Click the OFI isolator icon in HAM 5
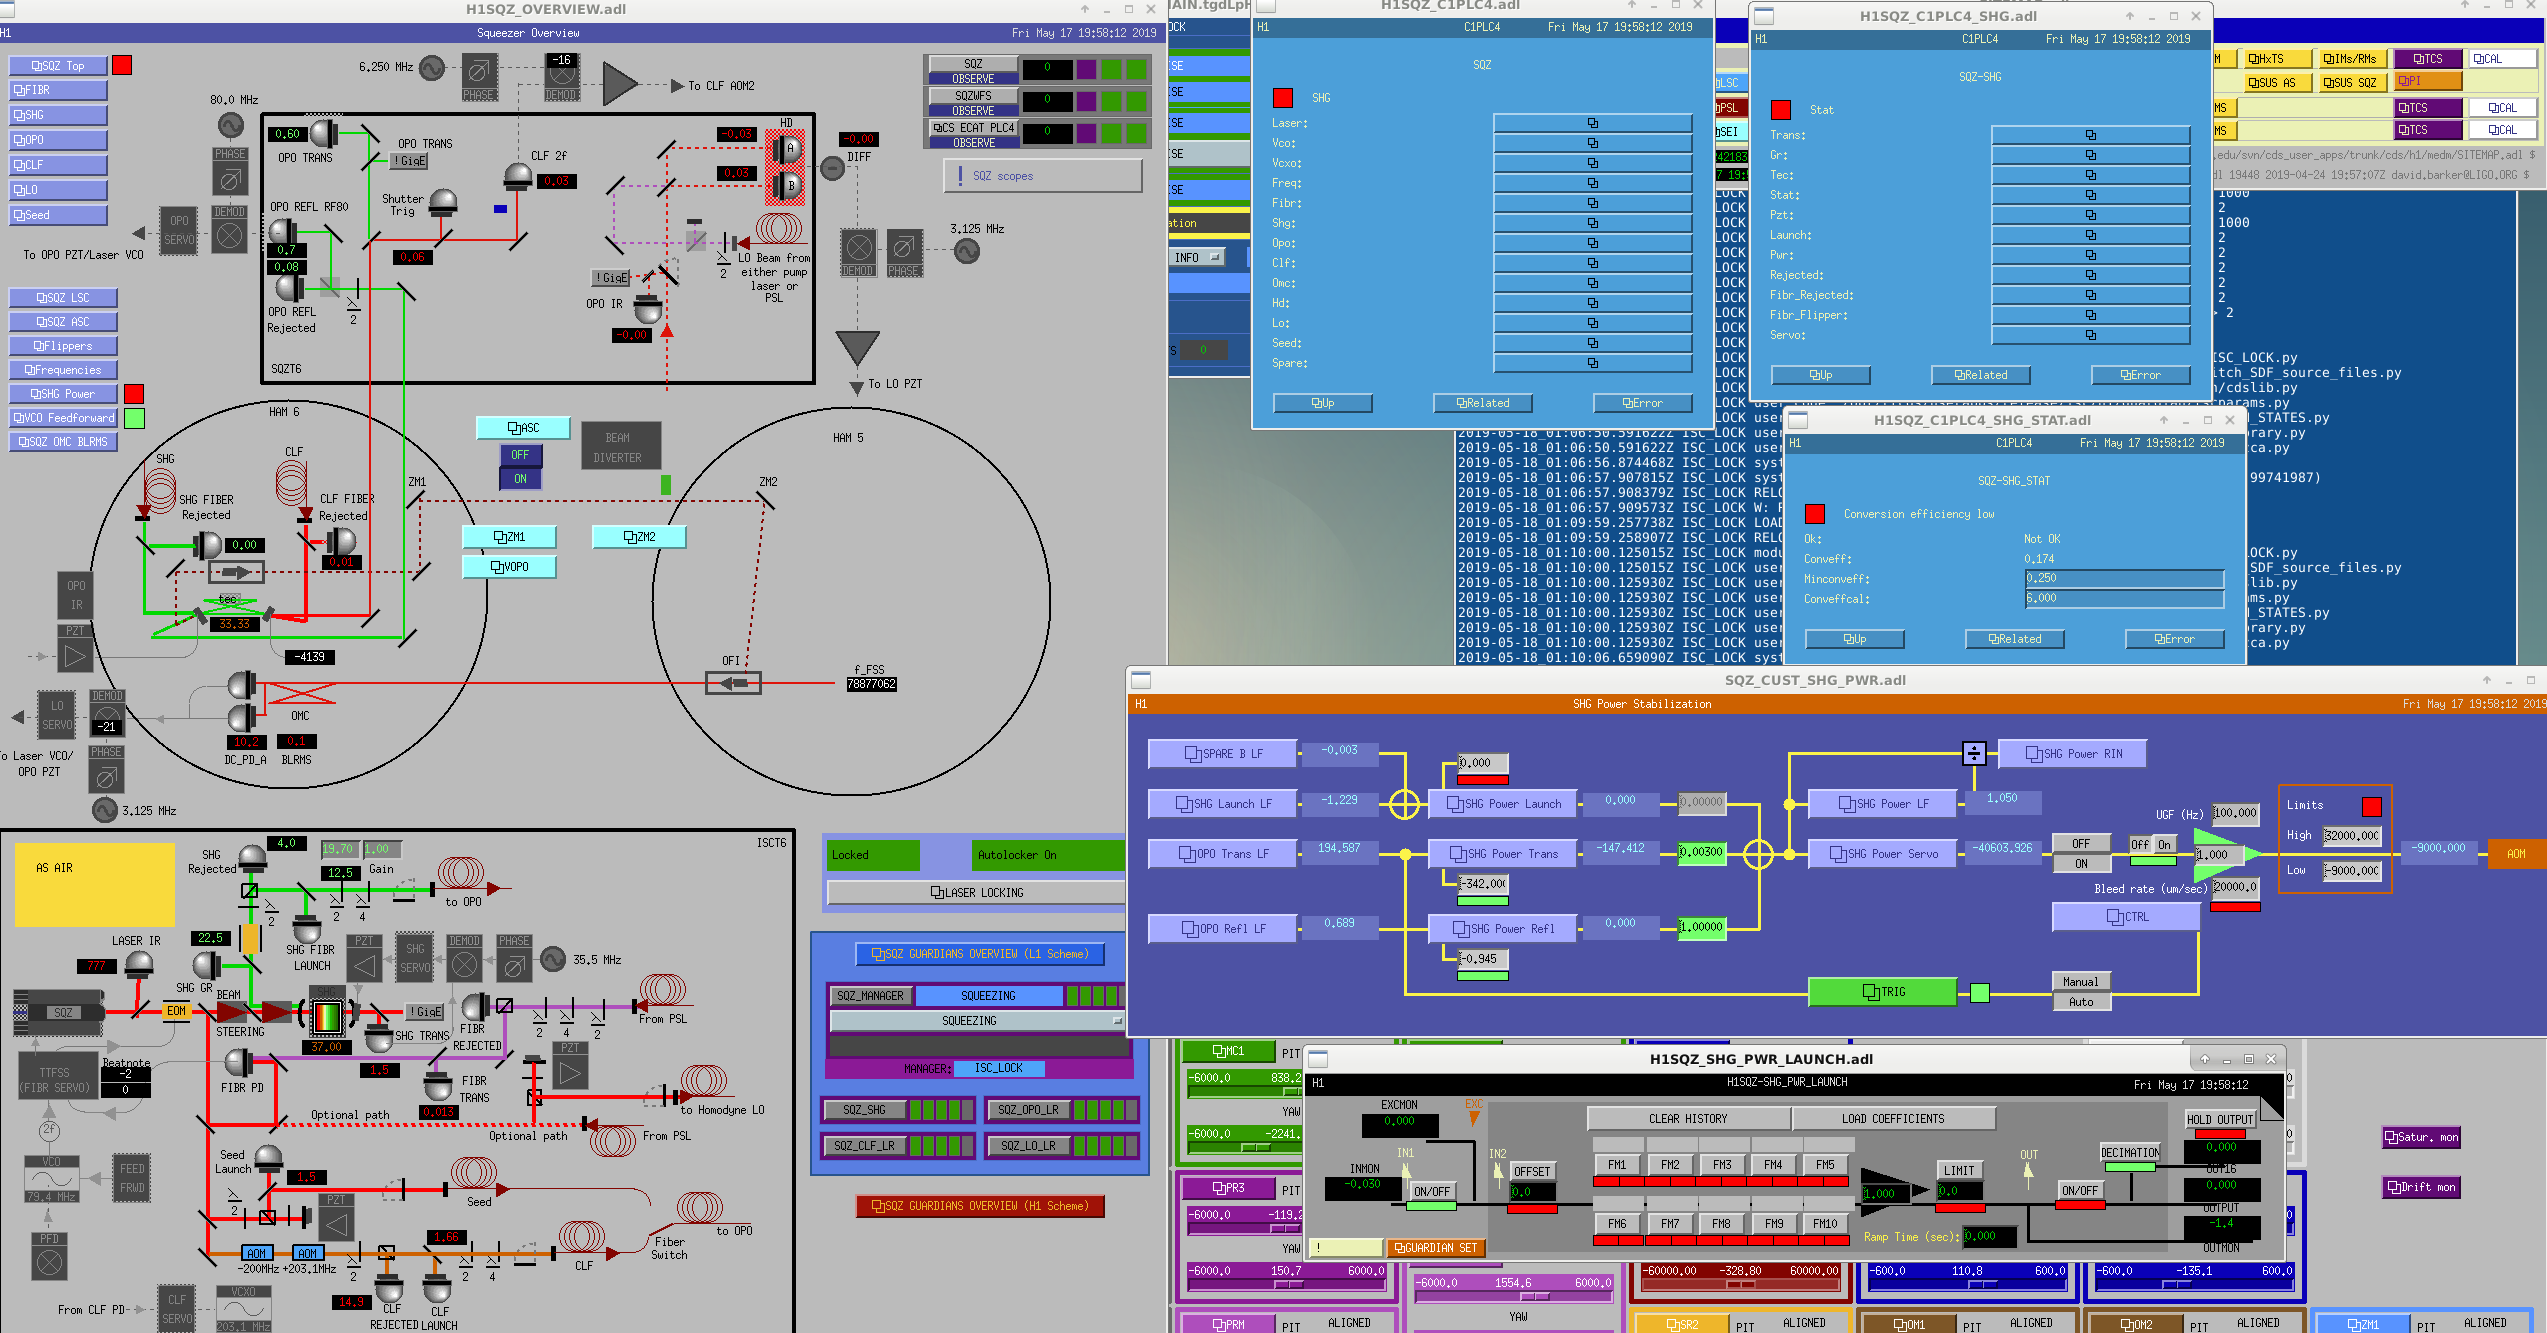Viewport: 2547px width, 1333px height. 733,683
